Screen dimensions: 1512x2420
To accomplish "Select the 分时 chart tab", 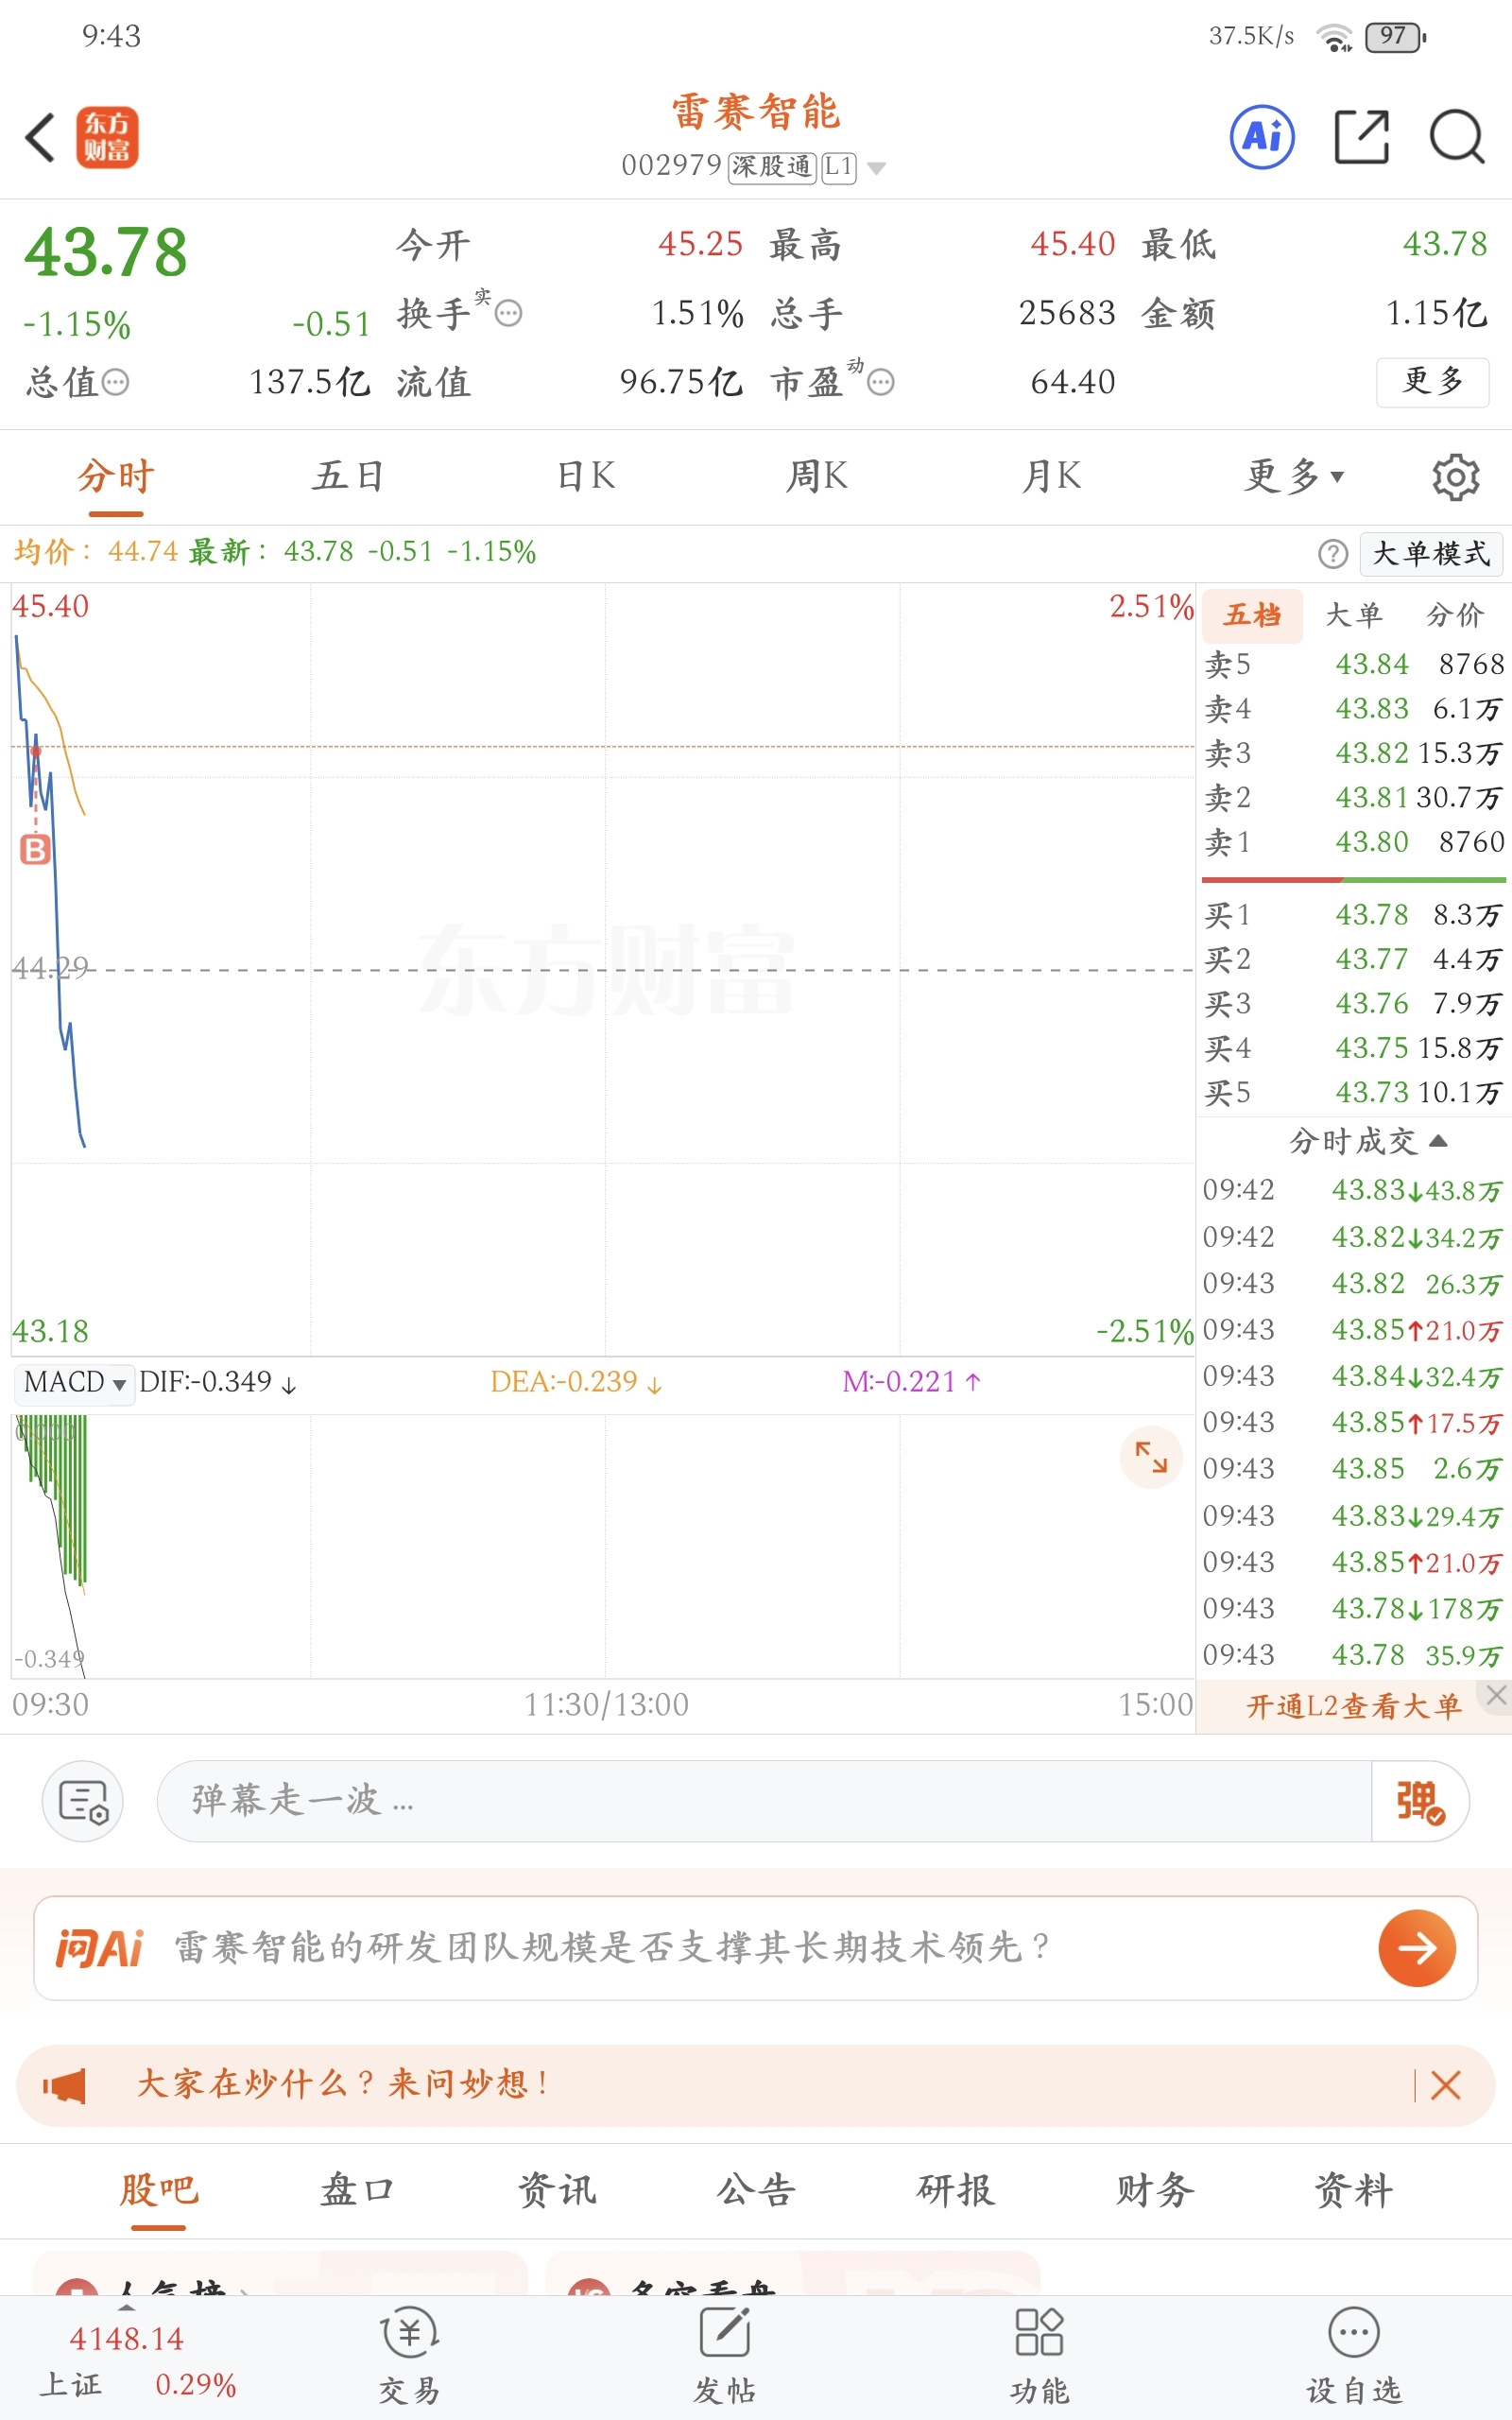I will pos(116,476).
